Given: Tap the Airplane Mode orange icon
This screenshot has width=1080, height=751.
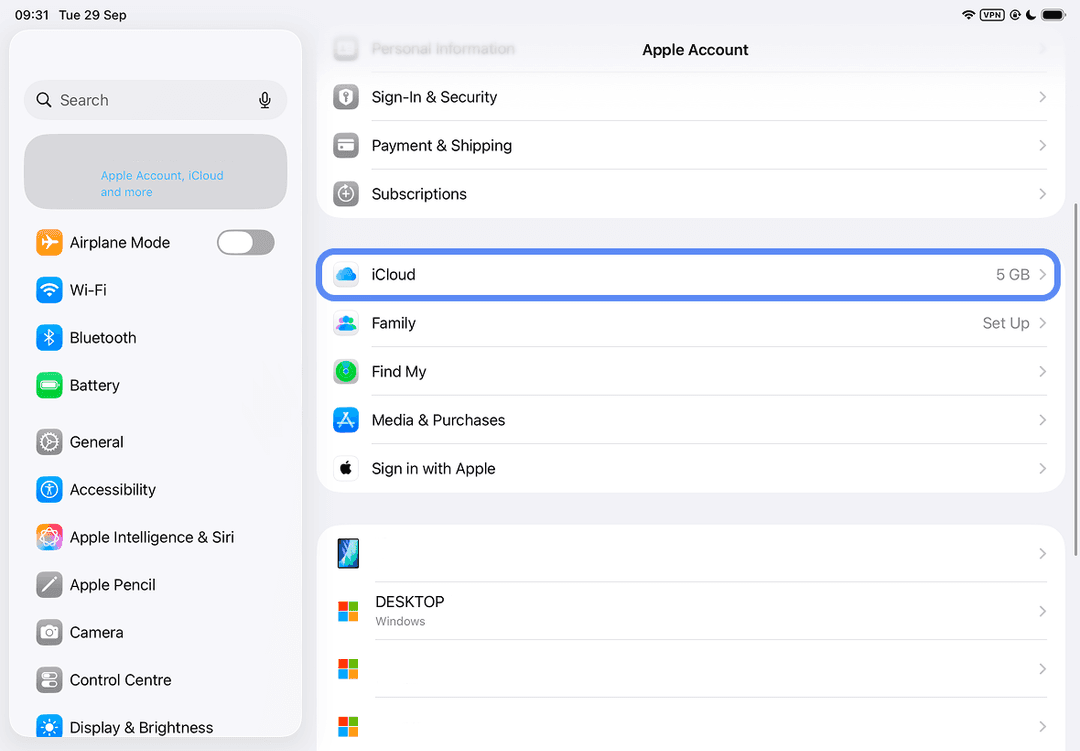Looking at the screenshot, I should 49,243.
